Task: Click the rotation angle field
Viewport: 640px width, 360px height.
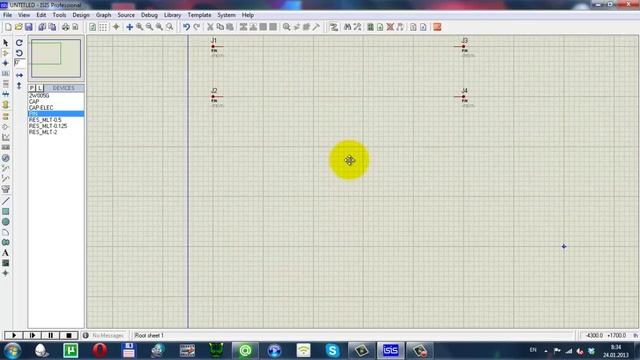Action: tap(19, 63)
